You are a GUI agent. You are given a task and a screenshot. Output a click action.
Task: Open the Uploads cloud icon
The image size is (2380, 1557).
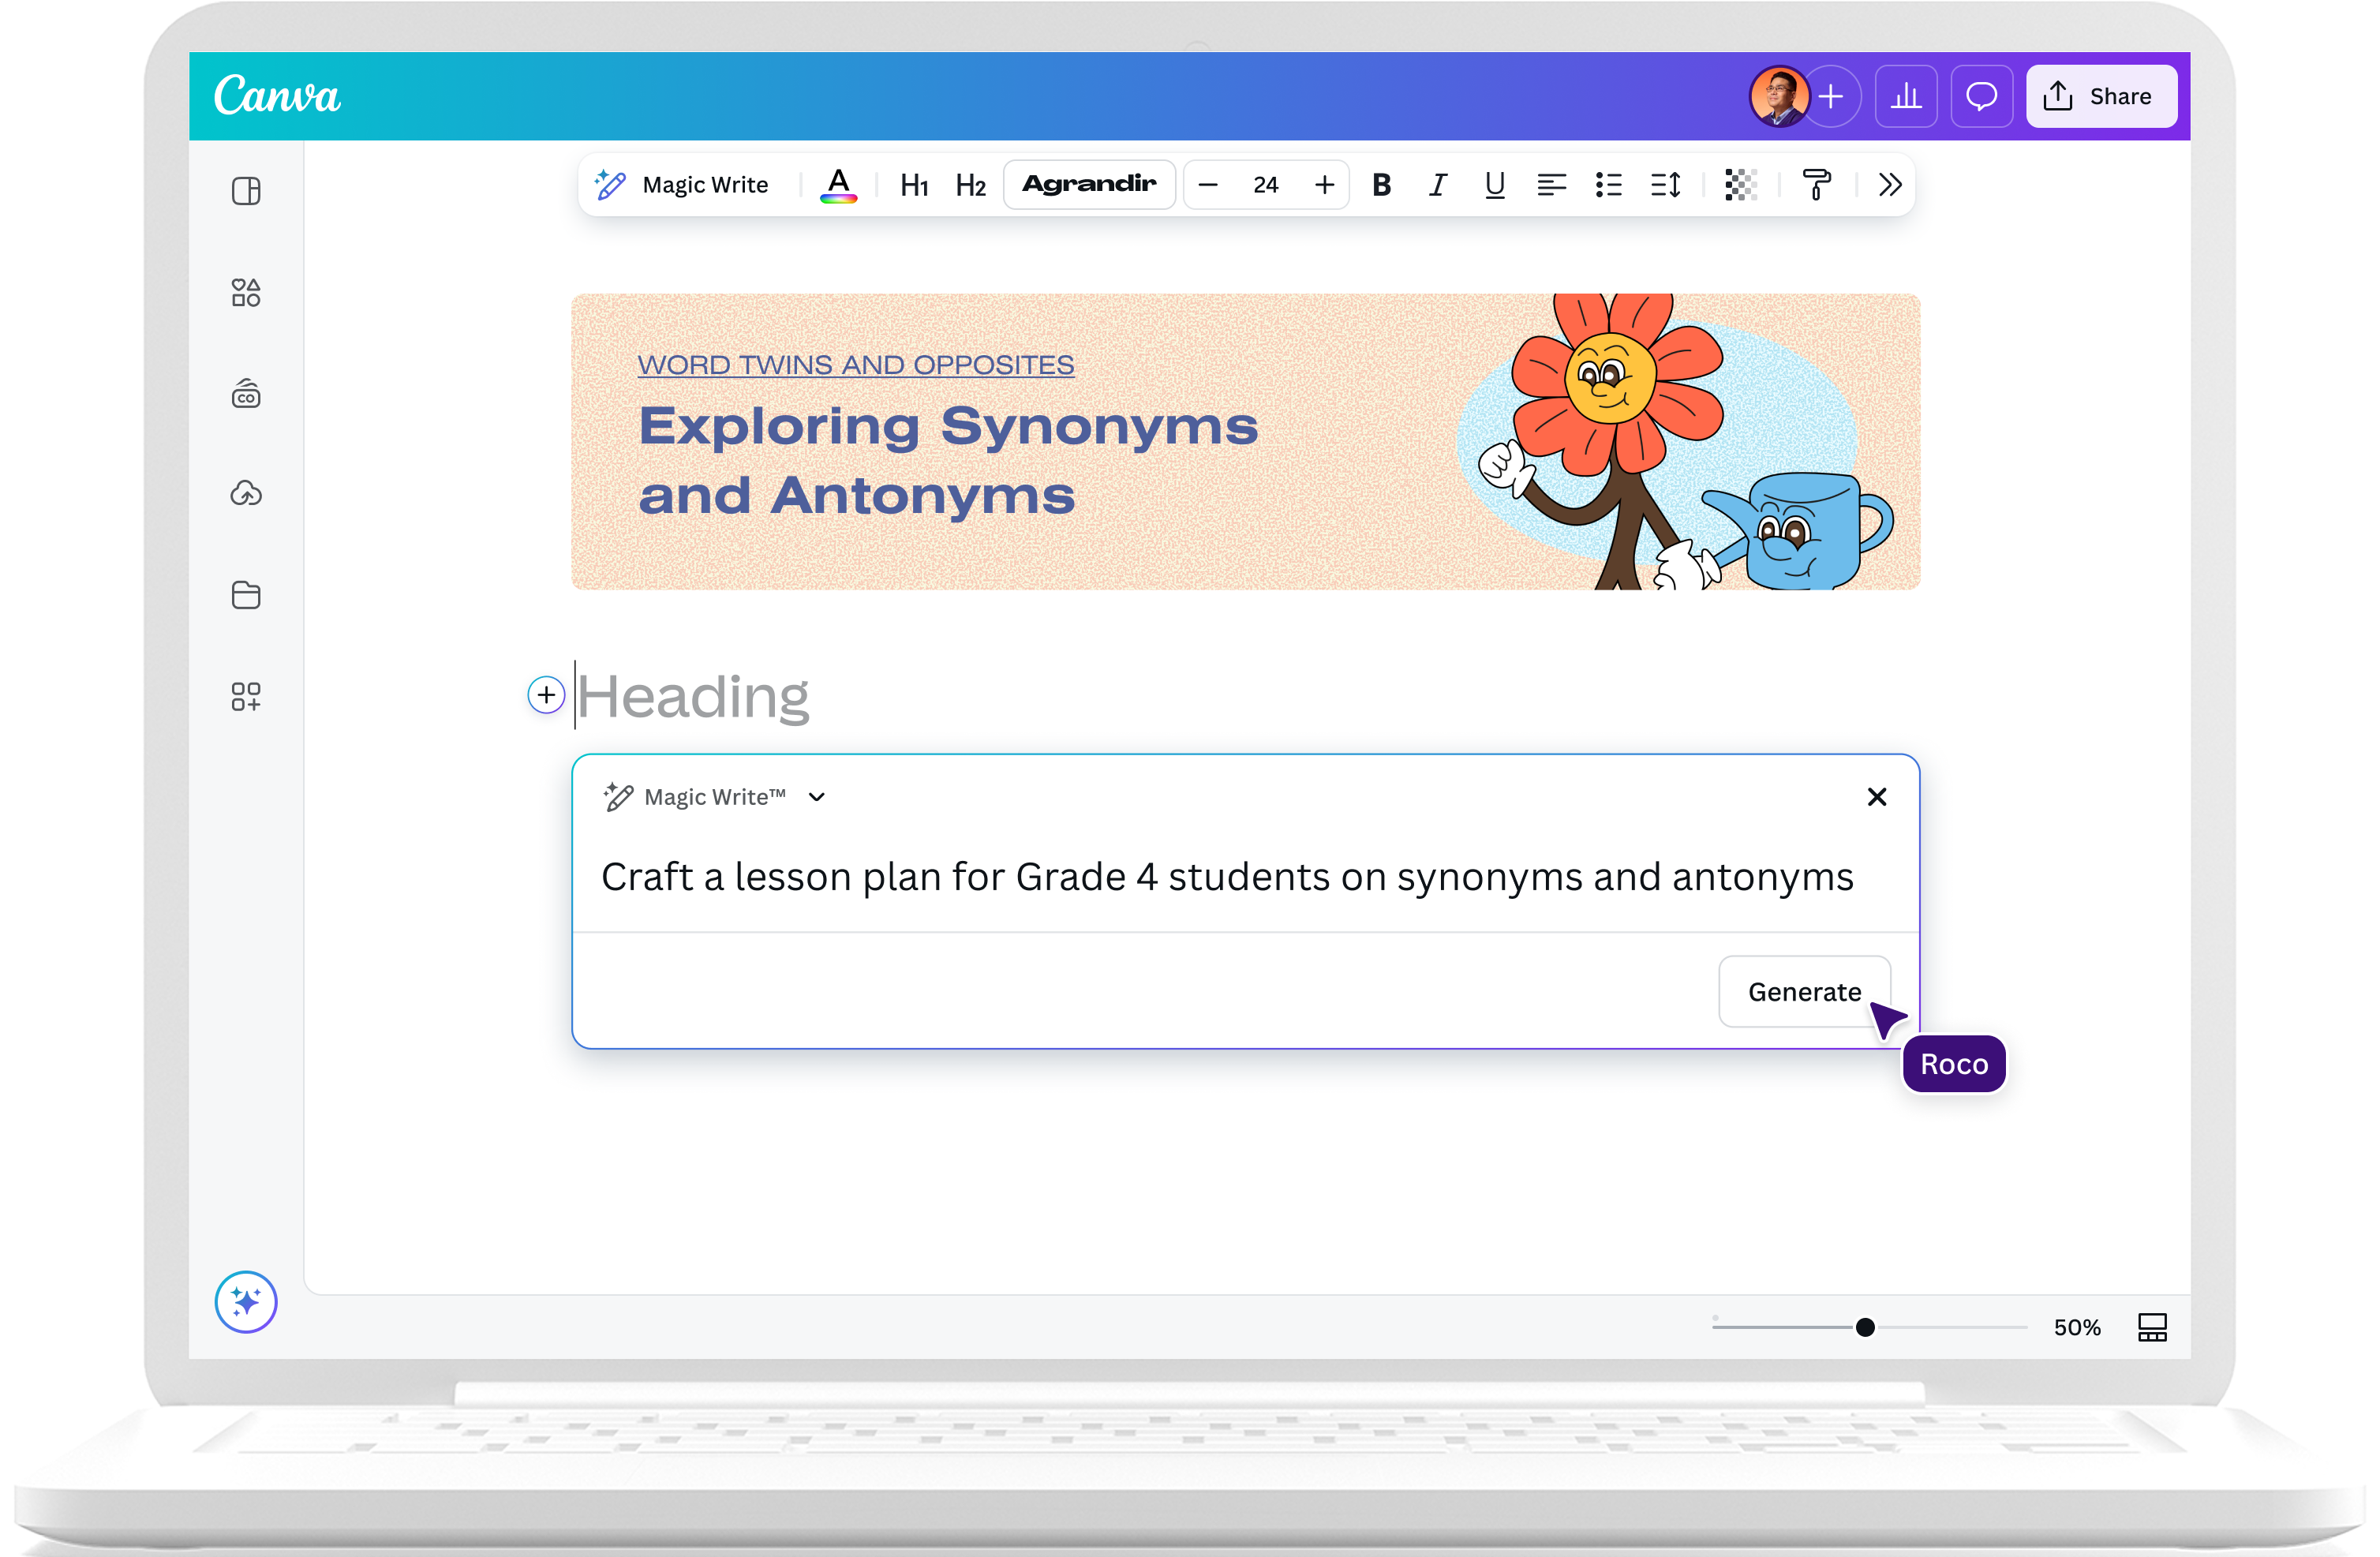click(246, 493)
